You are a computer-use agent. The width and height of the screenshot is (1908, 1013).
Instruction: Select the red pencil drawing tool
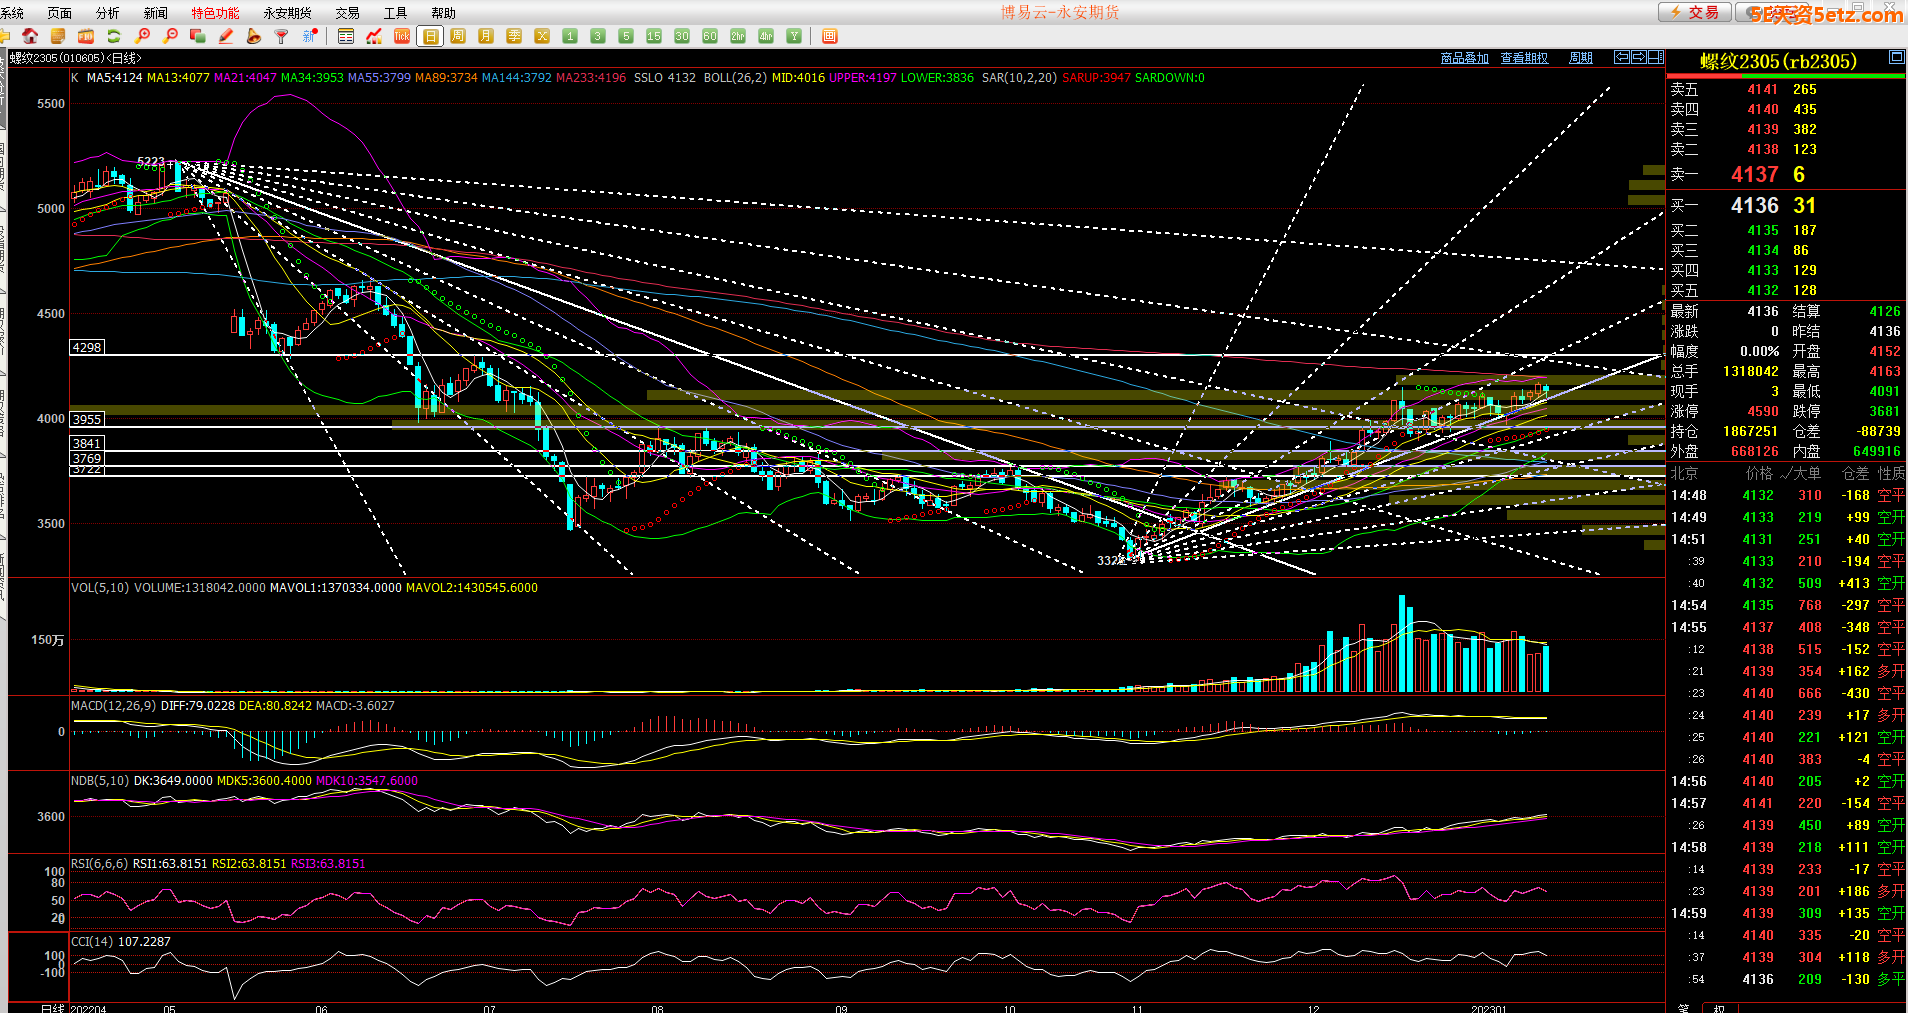(x=226, y=36)
